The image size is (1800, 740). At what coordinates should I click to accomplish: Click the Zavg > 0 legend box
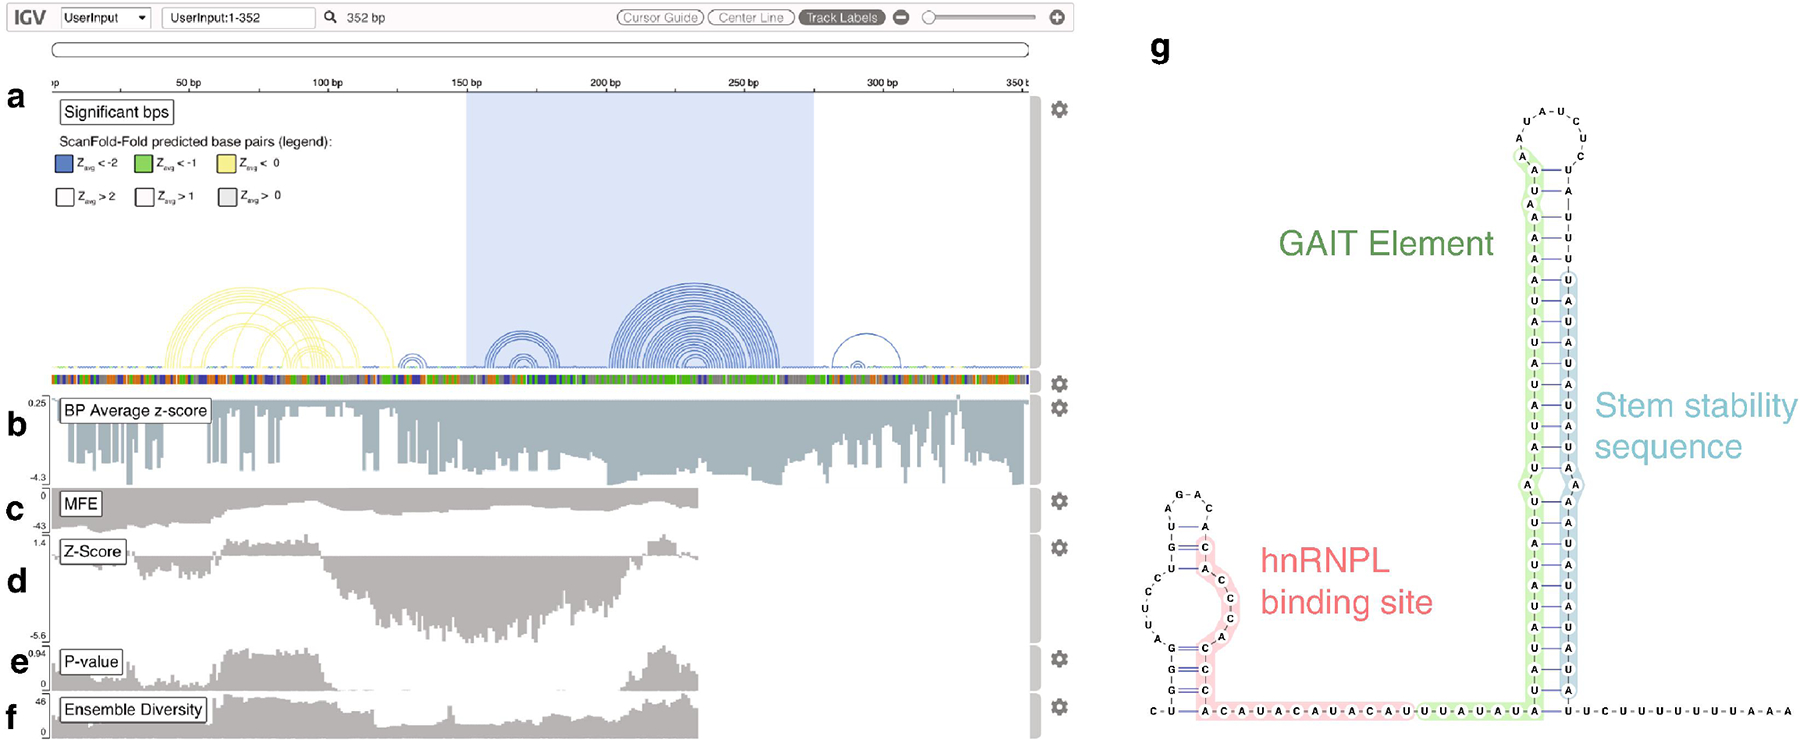pyautogui.click(x=227, y=197)
